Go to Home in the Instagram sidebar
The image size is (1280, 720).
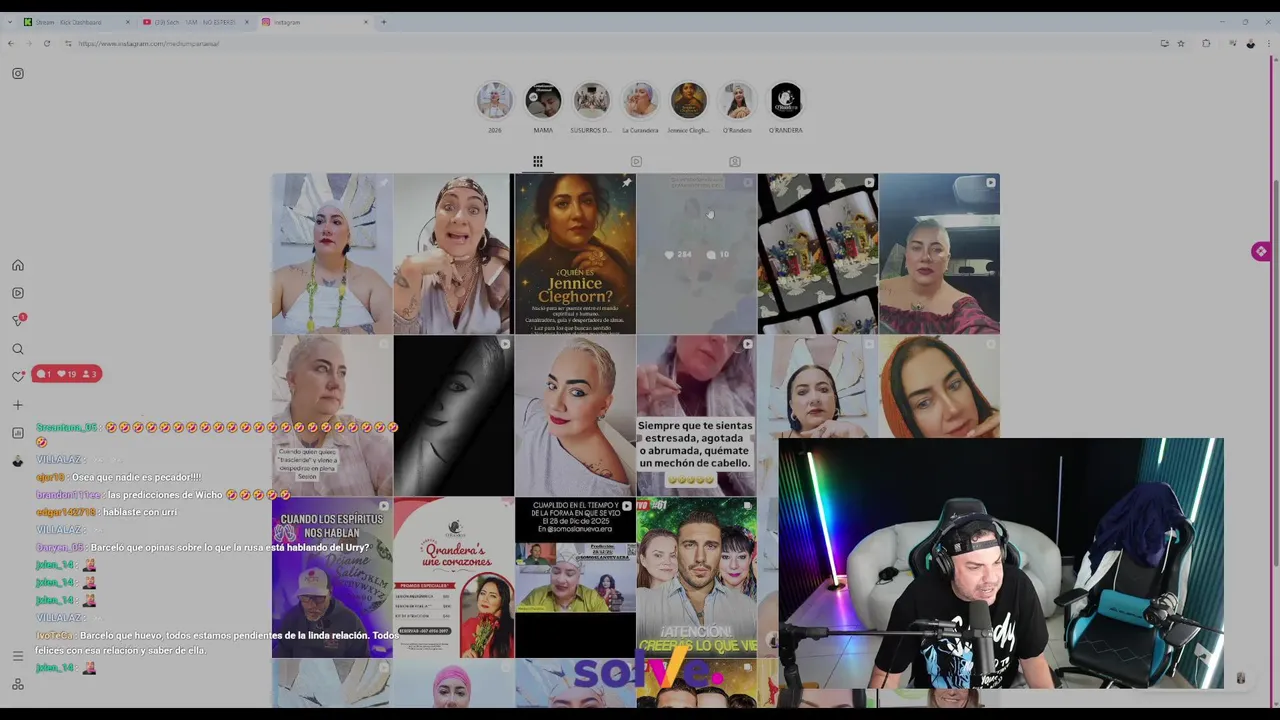pyautogui.click(x=18, y=265)
